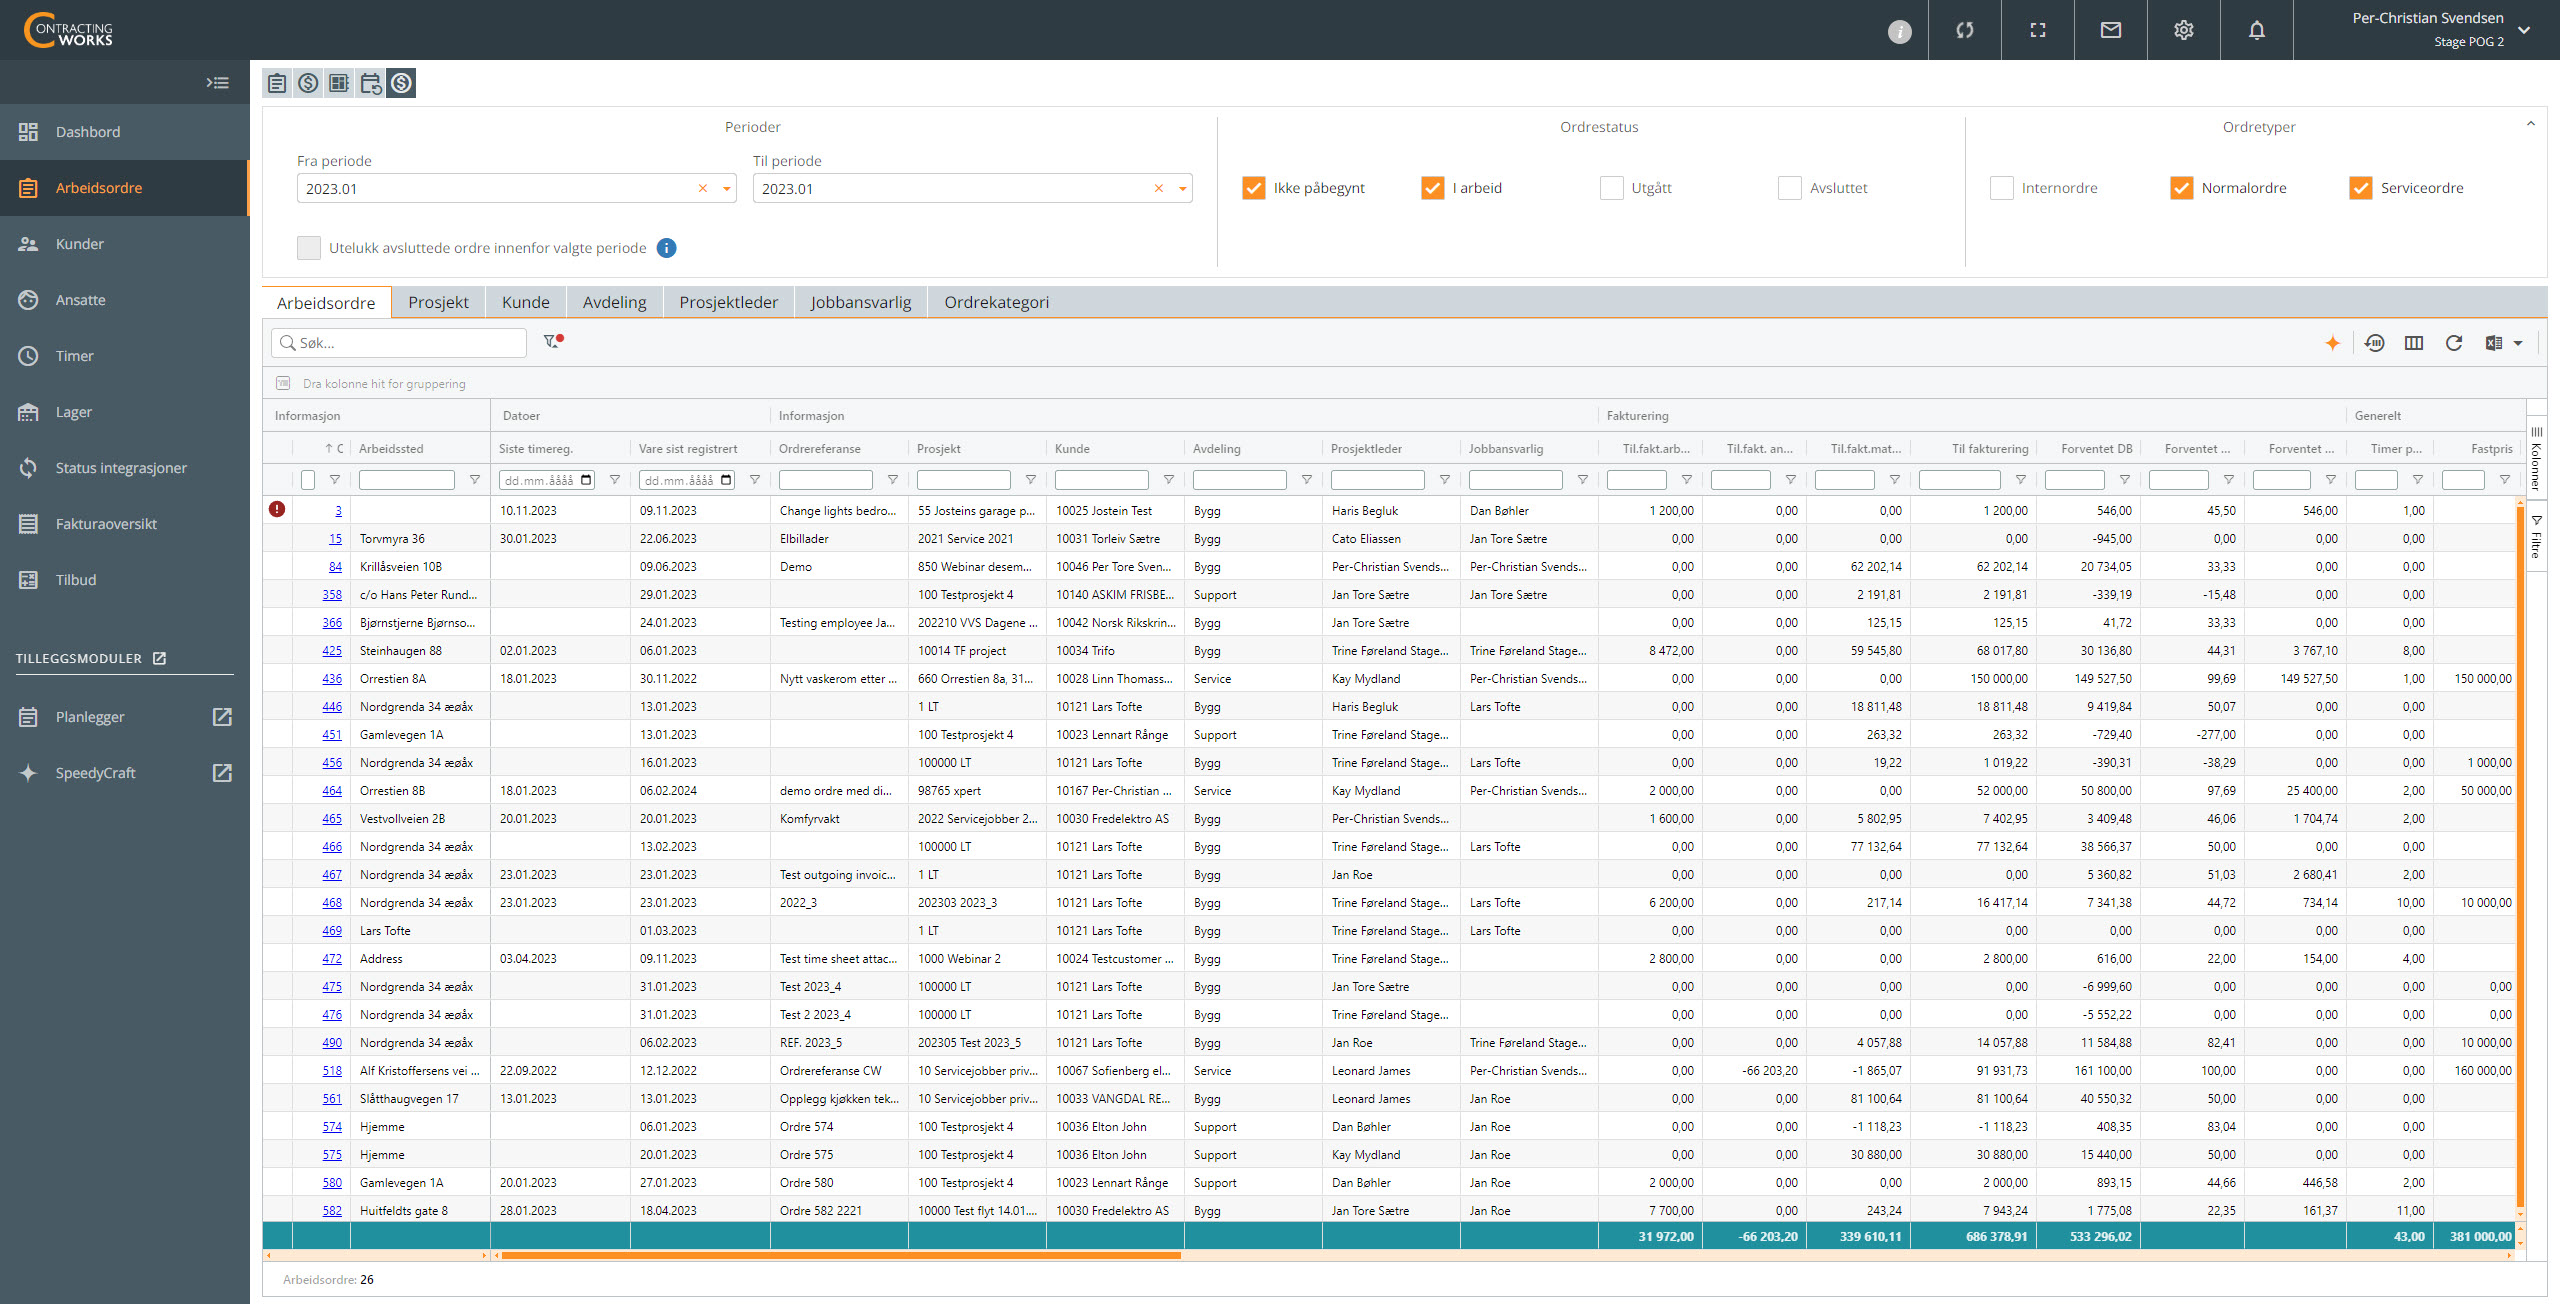Clear the Til periode value
The height and width of the screenshot is (1304, 2560).
1159,188
